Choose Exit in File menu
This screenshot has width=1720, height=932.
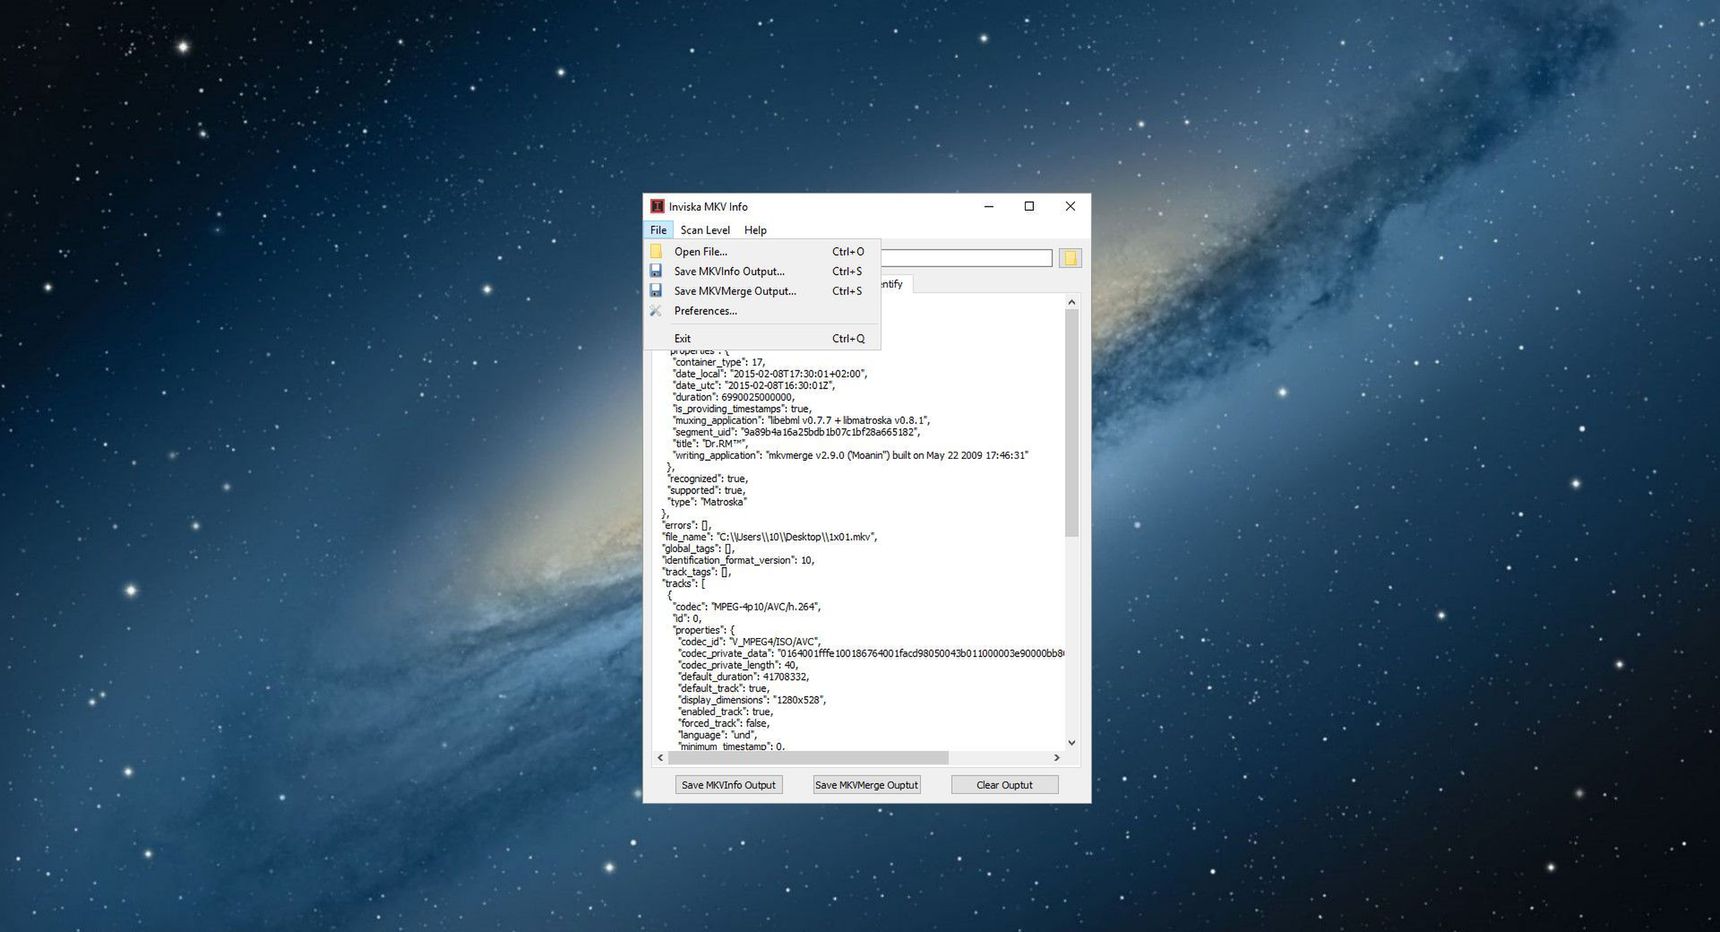pos(762,339)
